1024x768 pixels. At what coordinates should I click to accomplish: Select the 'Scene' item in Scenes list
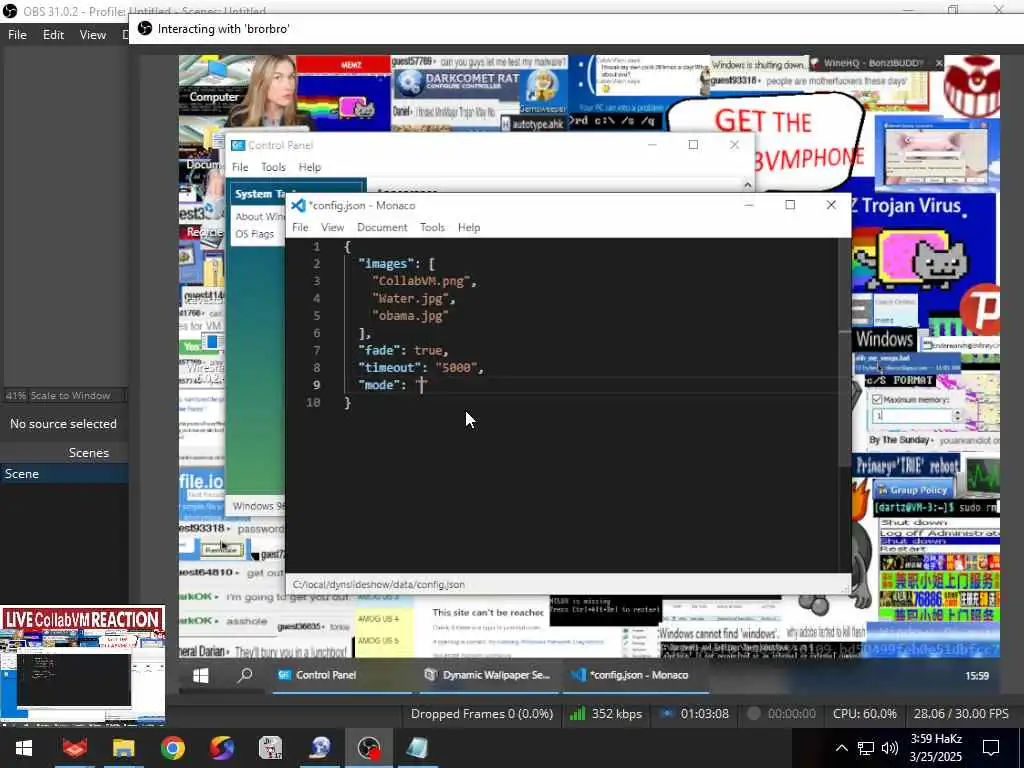click(64, 474)
